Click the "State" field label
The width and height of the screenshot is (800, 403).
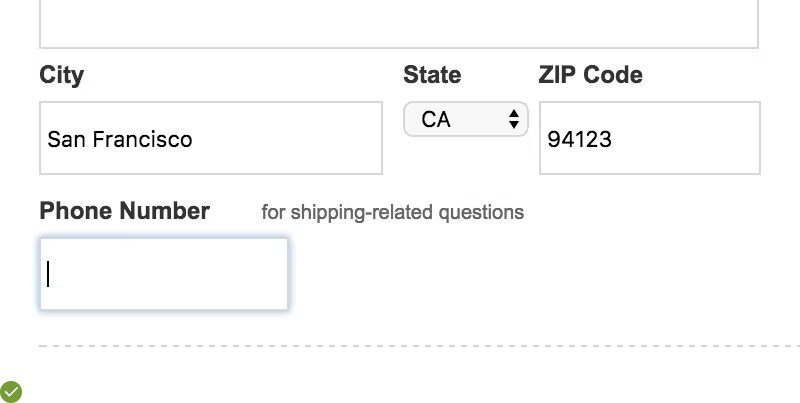point(432,75)
